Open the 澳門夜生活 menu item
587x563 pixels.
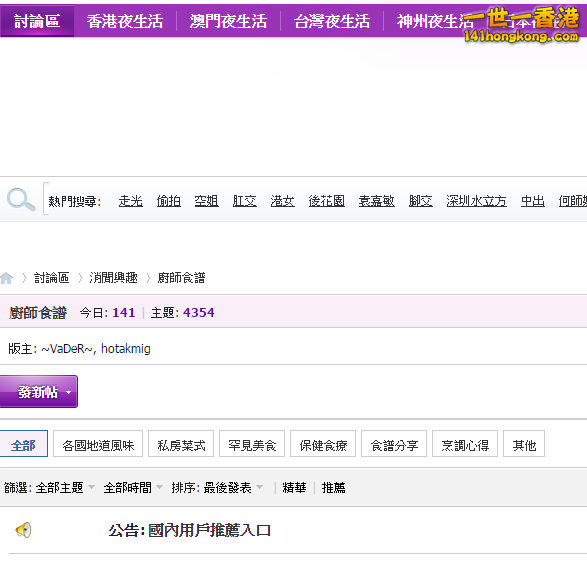tap(228, 21)
